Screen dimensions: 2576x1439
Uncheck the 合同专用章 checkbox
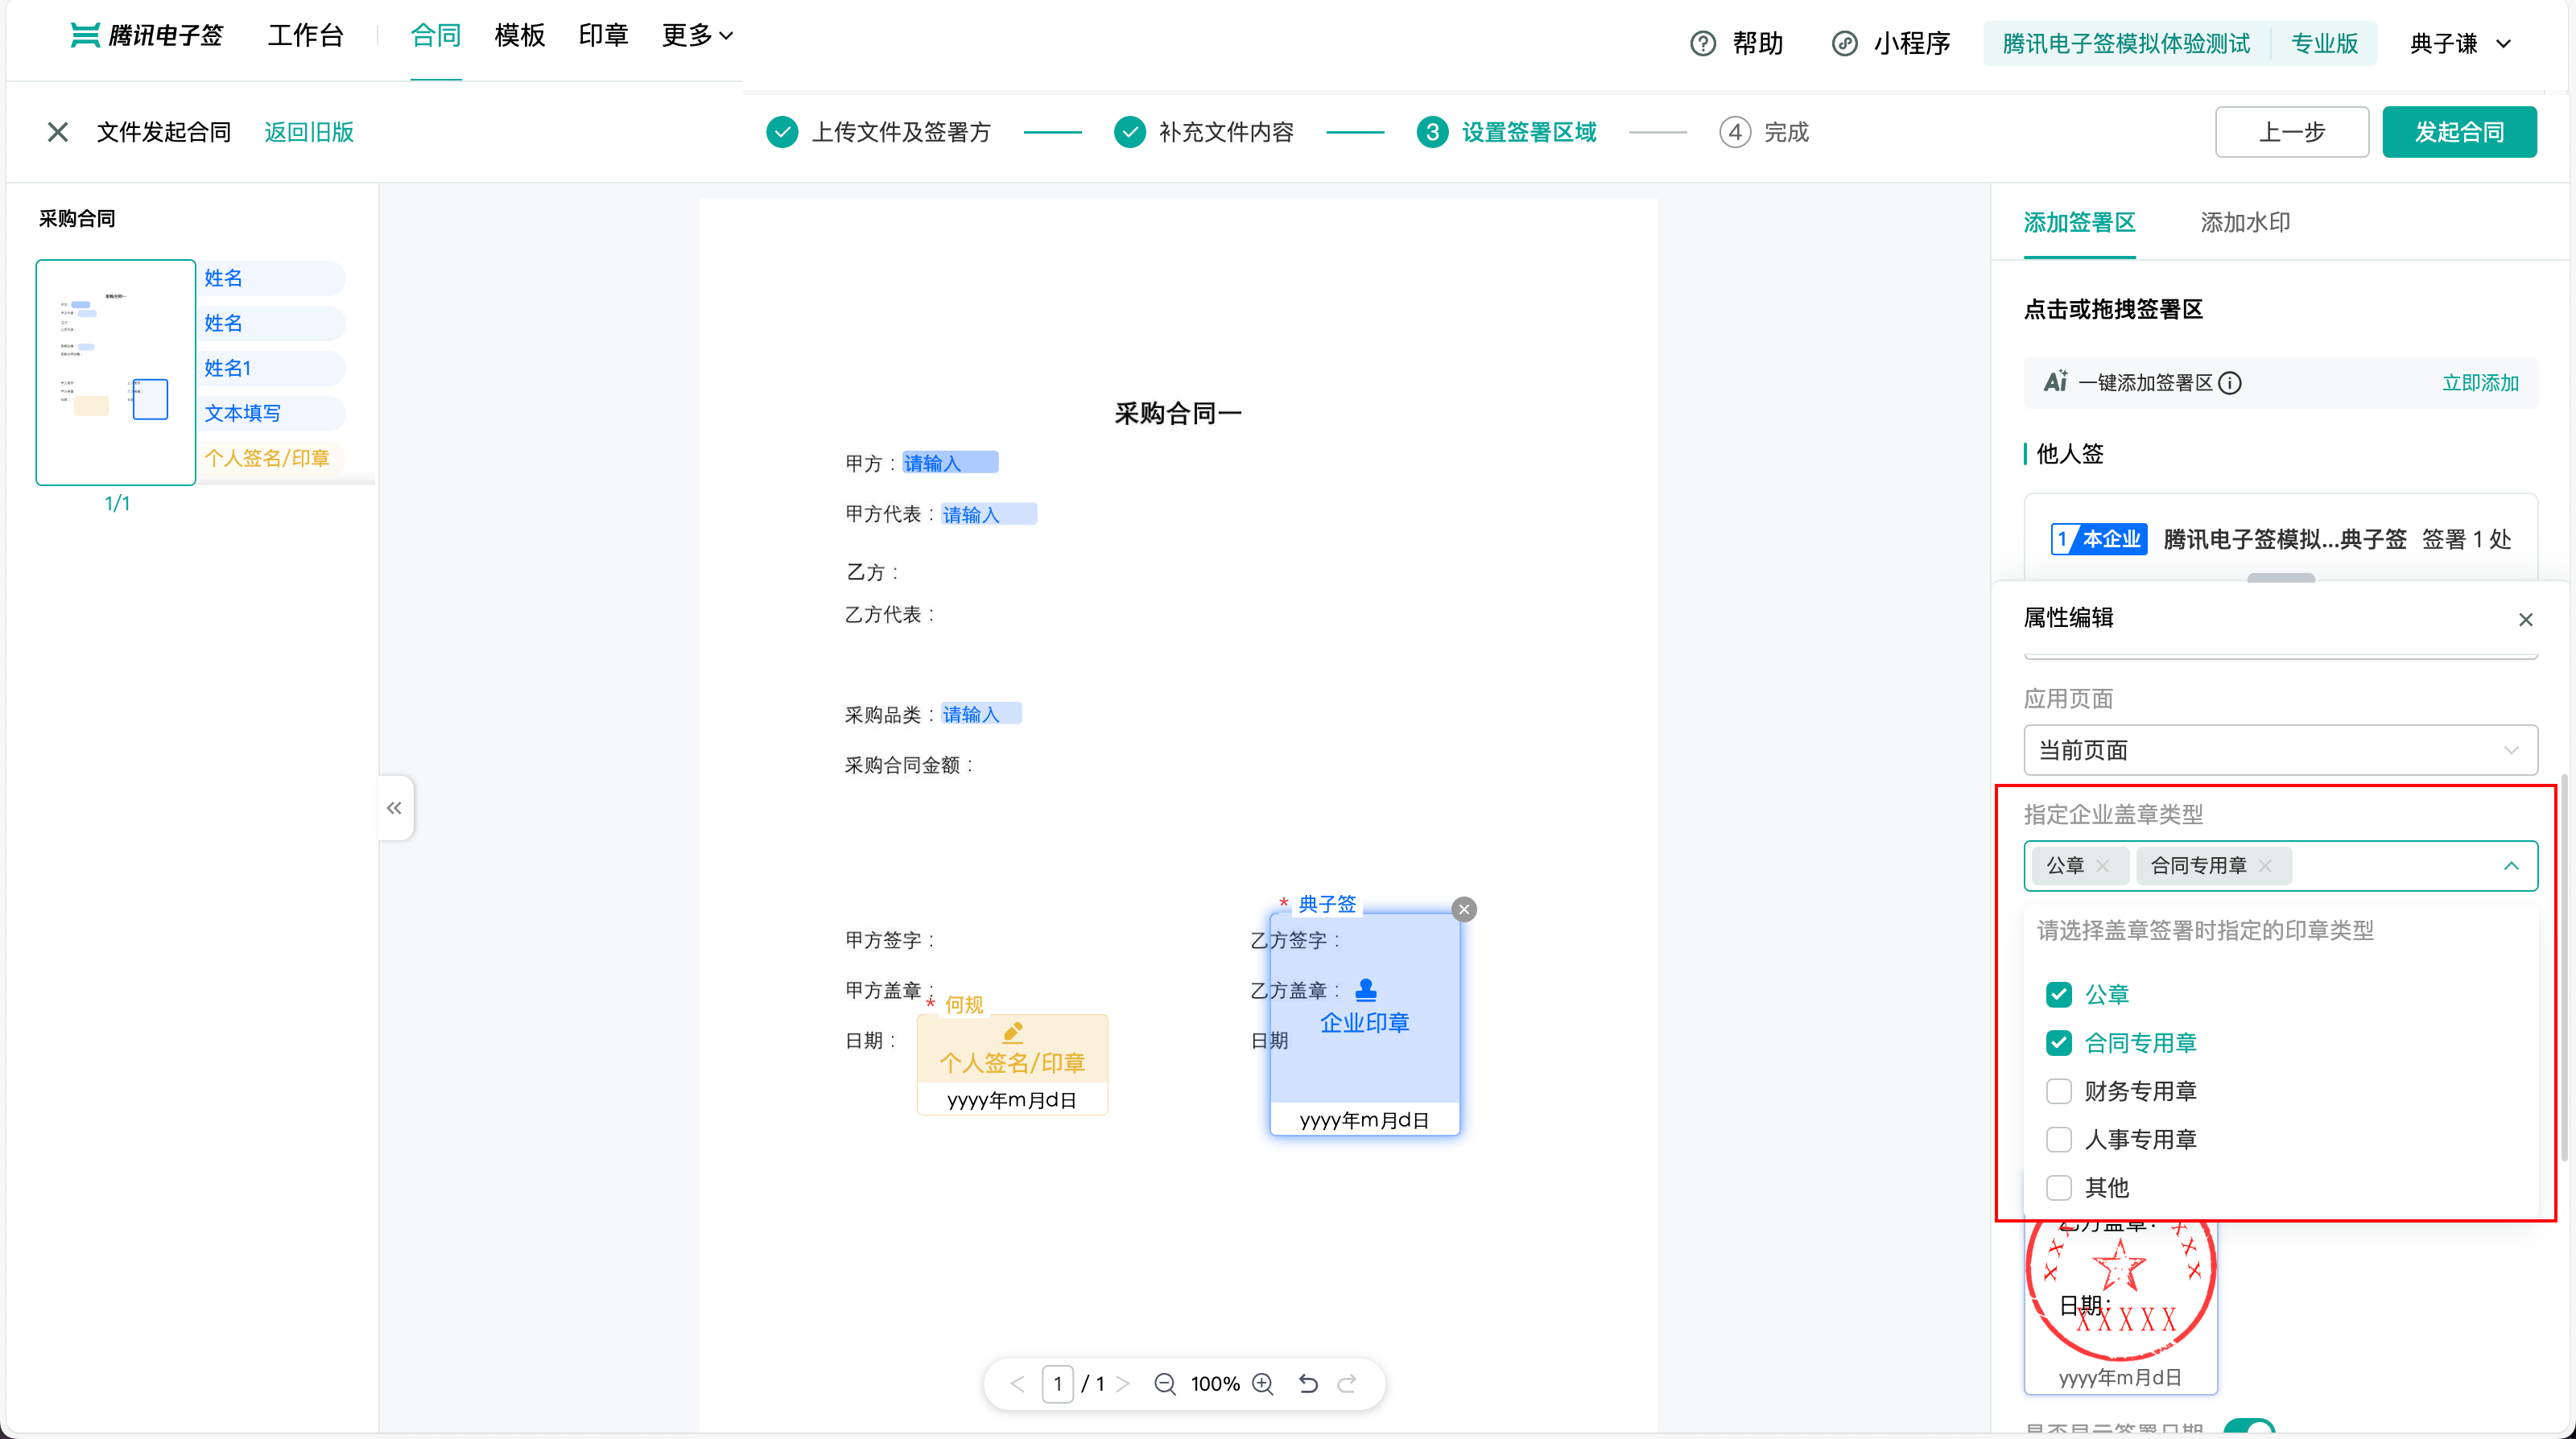[x=2058, y=1043]
